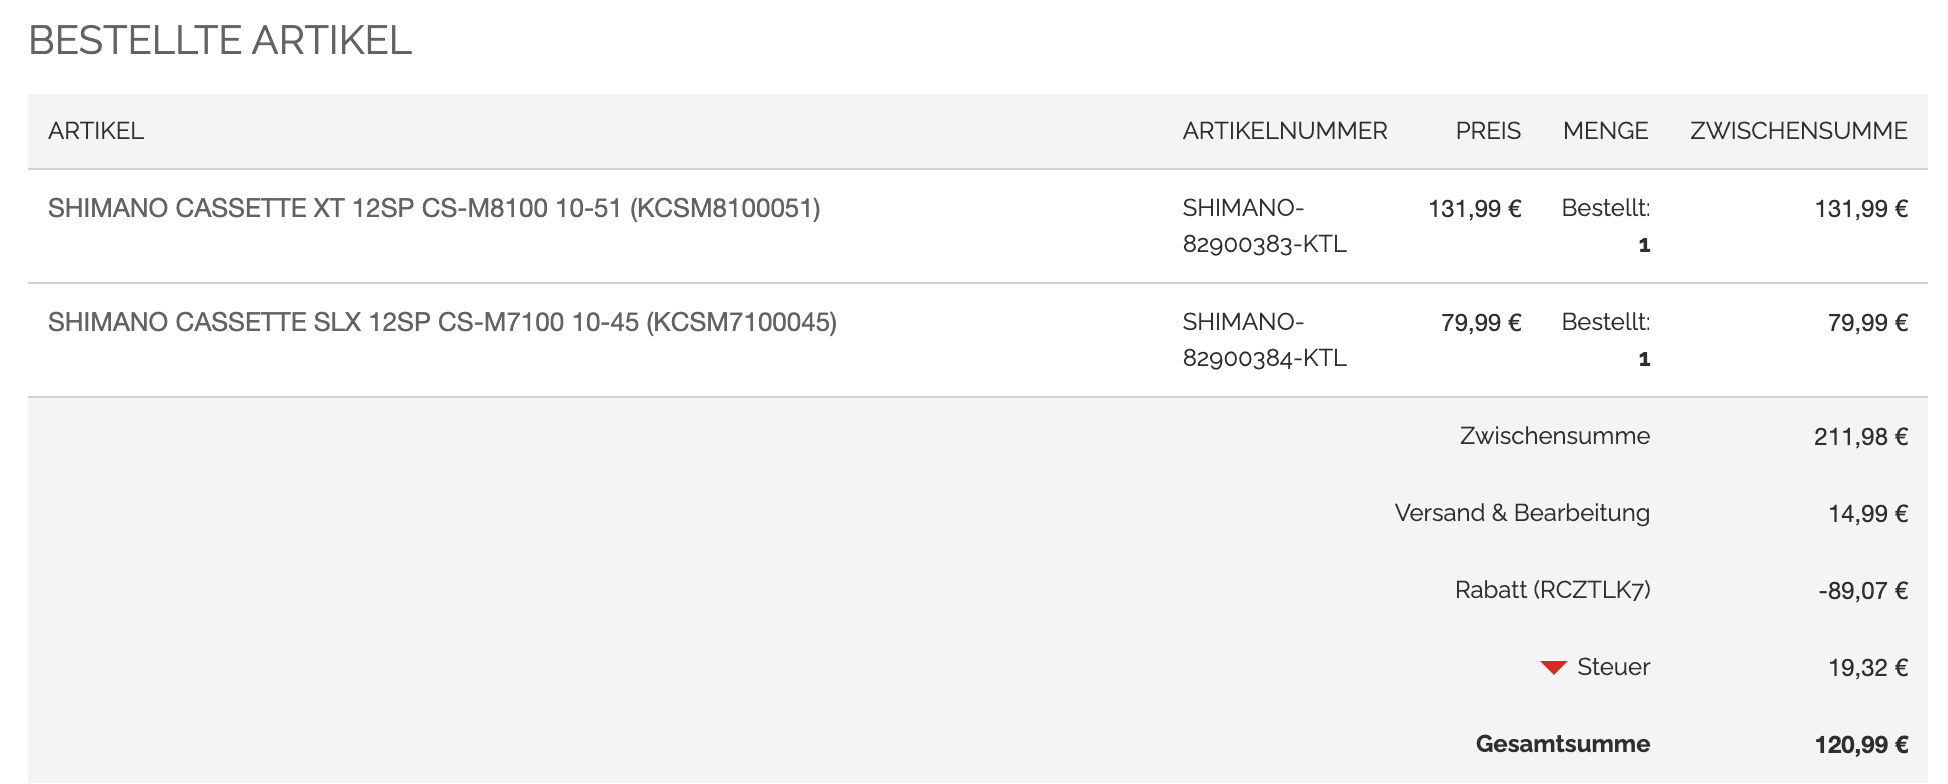This screenshot has width=1948, height=784.
Task: Click the ZWISCHENSUMME column header
Action: pyautogui.click(x=1798, y=131)
